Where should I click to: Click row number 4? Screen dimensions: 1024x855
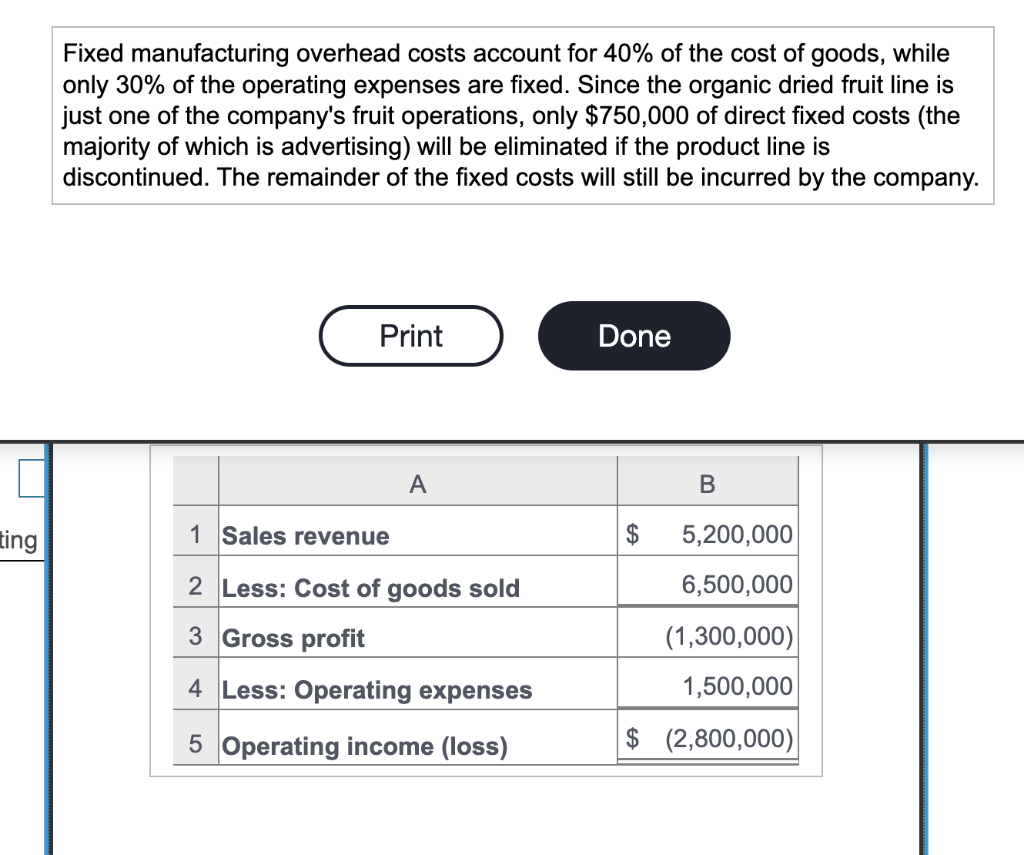point(195,690)
